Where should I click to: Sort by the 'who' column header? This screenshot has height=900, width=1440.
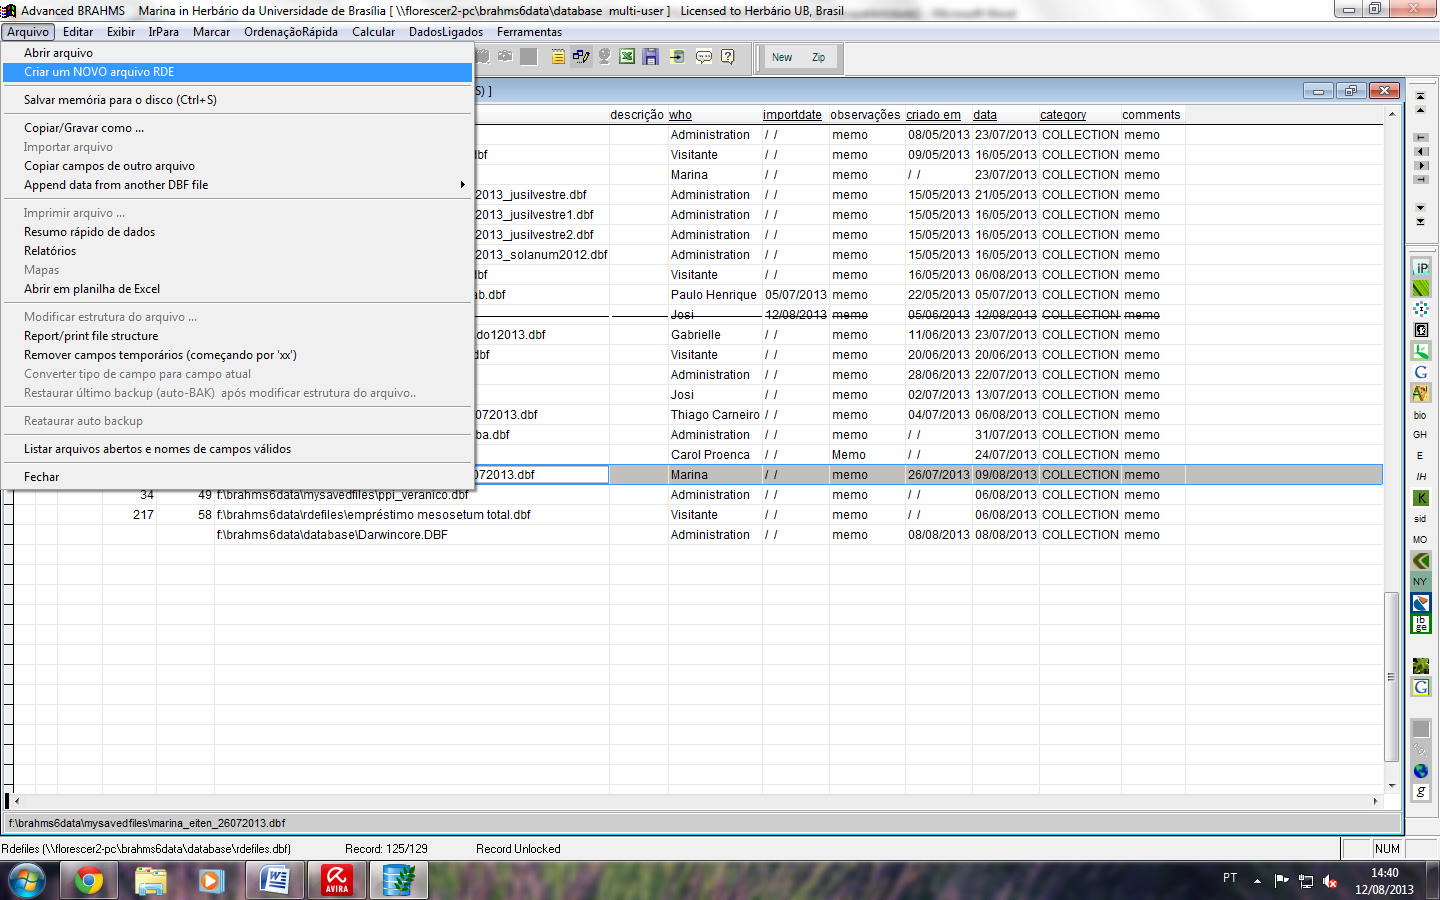click(680, 115)
